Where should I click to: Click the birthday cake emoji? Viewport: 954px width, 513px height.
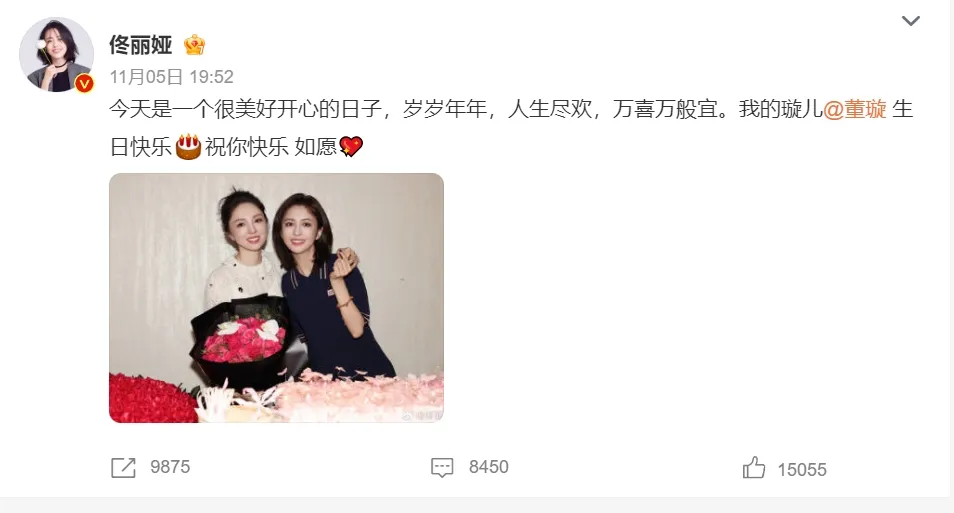[x=188, y=147]
